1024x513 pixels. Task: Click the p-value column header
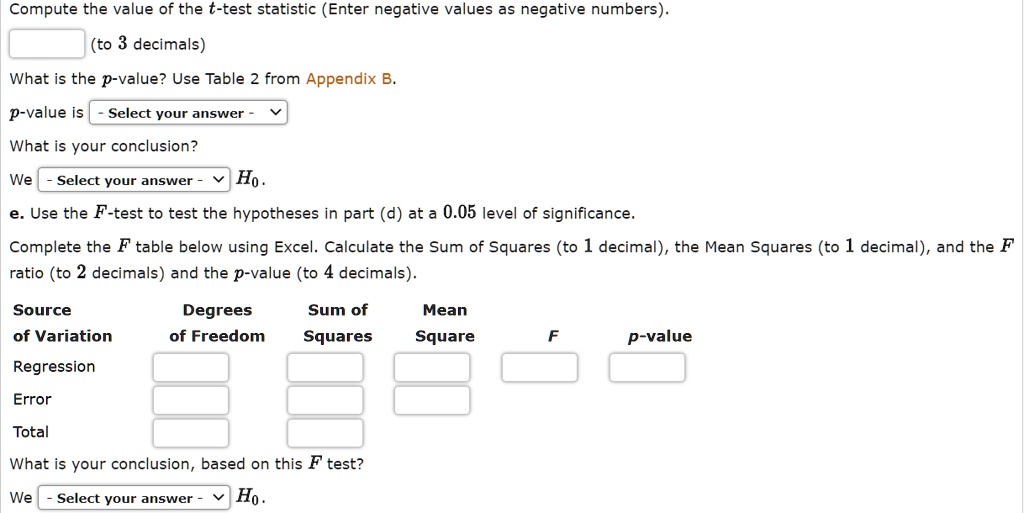[660, 336]
